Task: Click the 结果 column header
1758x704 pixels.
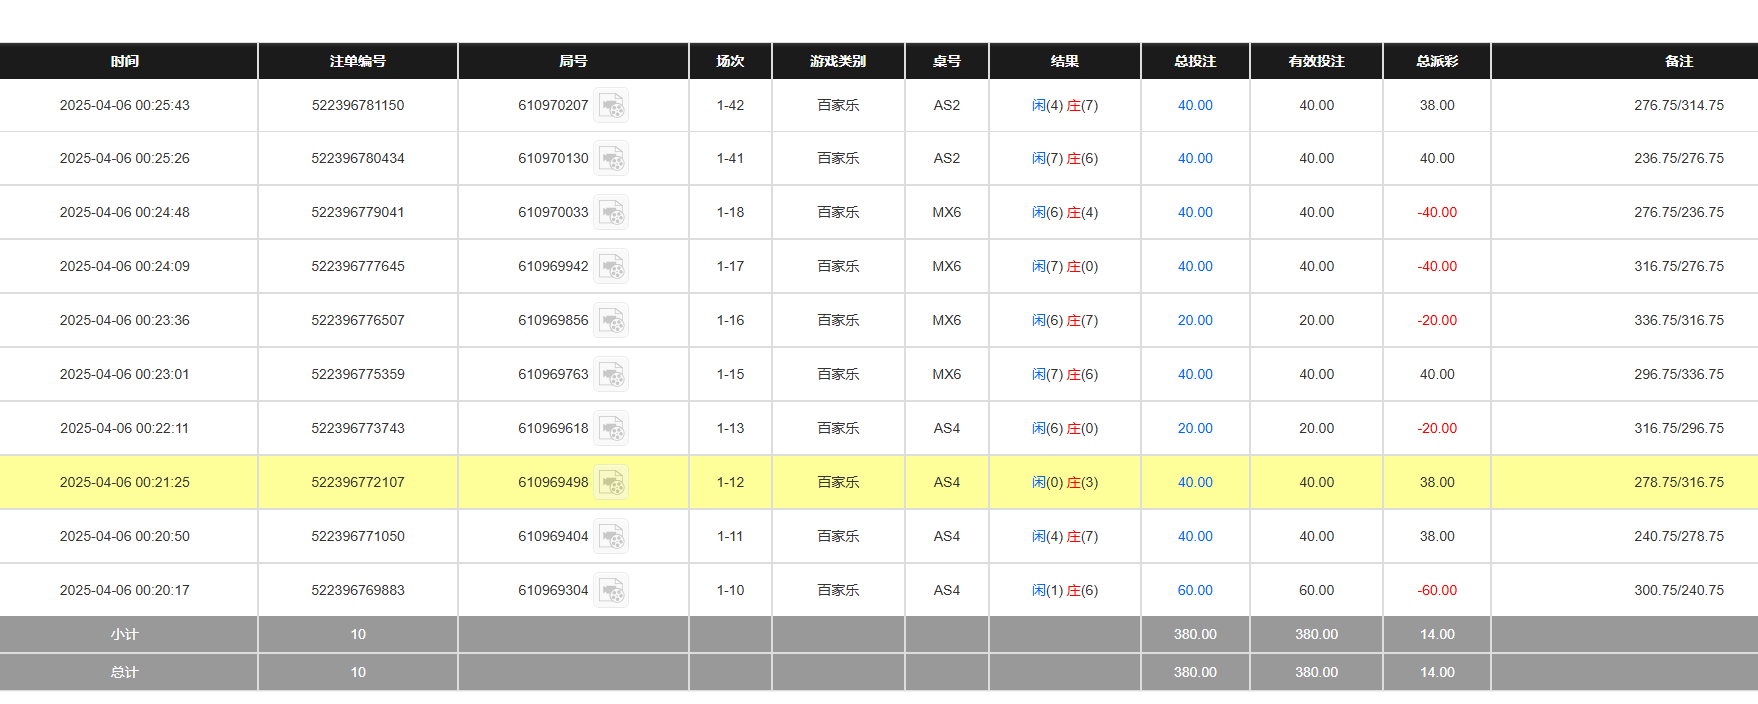Action: coord(1064,61)
